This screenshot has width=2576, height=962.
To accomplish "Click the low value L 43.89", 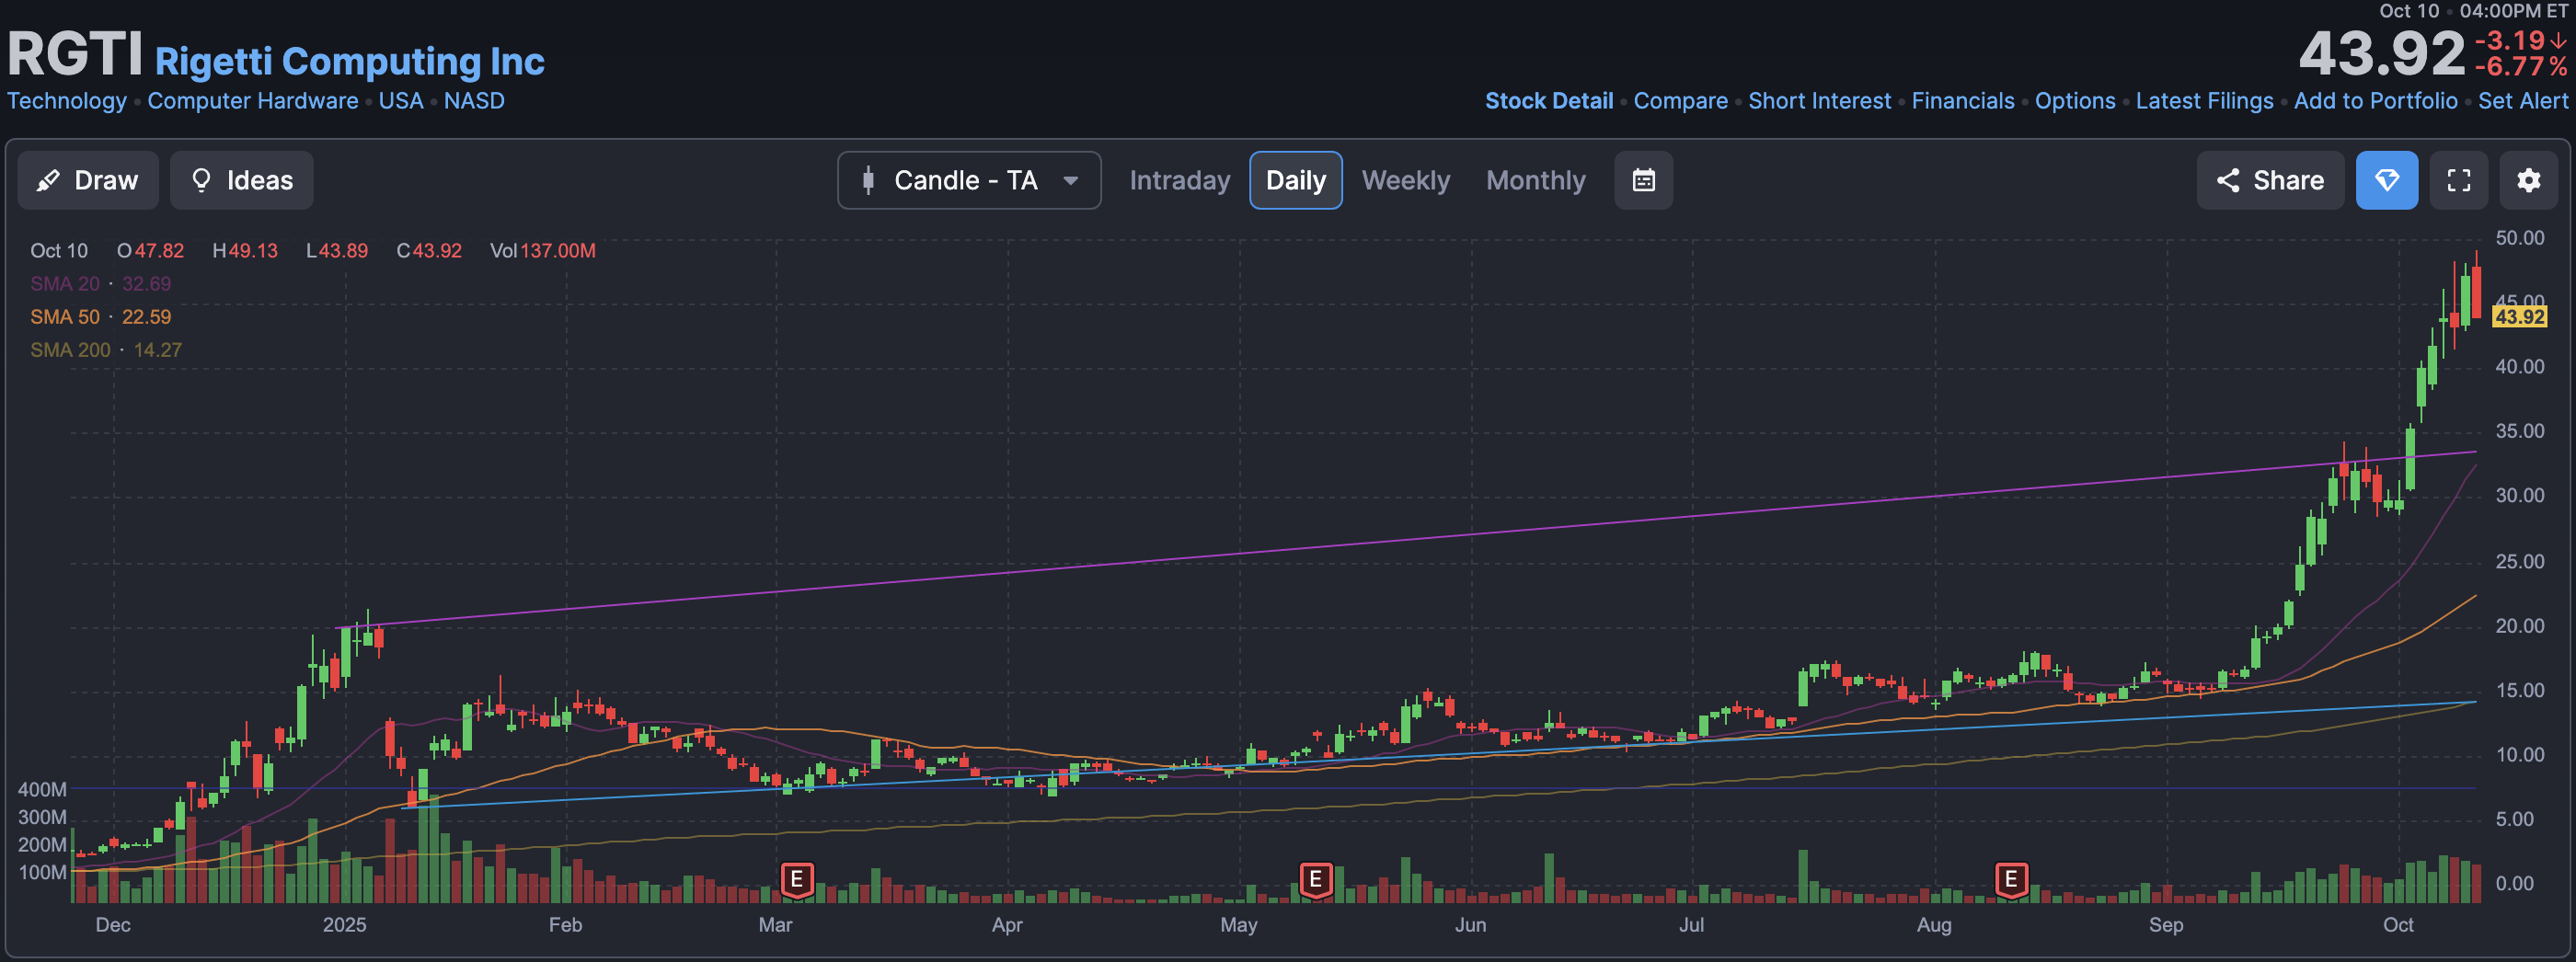I will click(337, 251).
